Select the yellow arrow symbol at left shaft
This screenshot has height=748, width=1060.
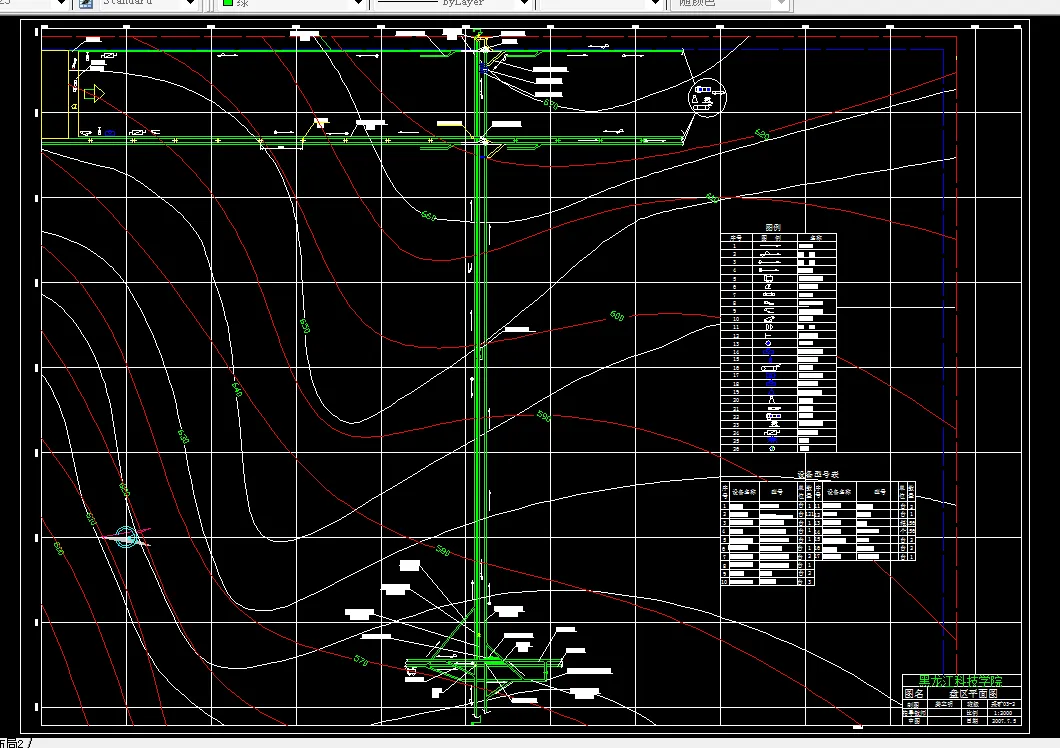(x=94, y=94)
